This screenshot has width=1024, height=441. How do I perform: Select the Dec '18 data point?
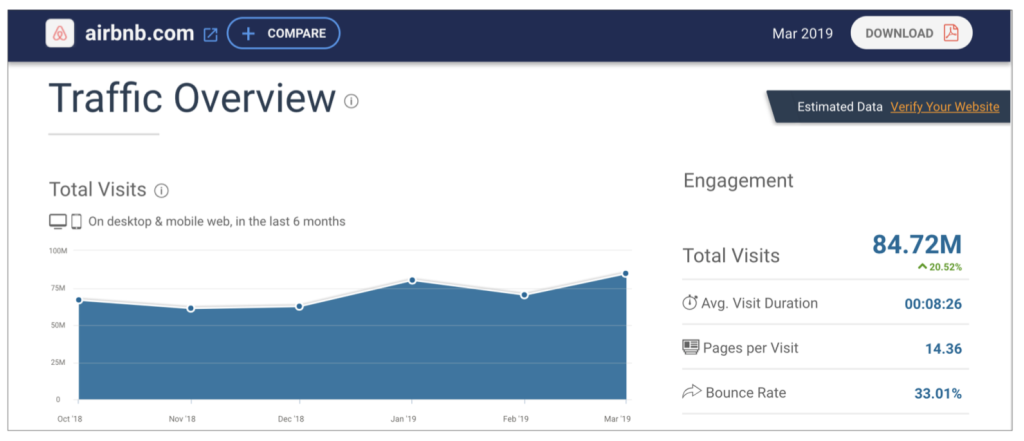click(x=299, y=306)
